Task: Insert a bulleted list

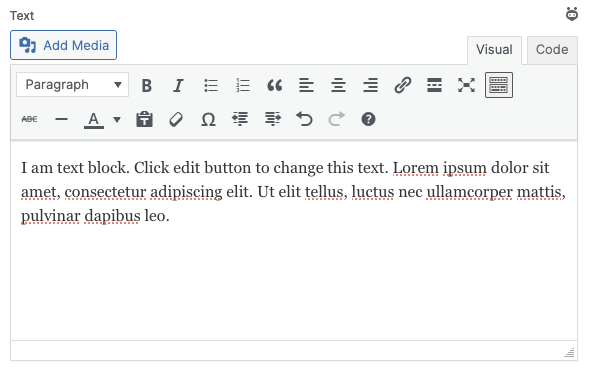Action: coord(211,85)
